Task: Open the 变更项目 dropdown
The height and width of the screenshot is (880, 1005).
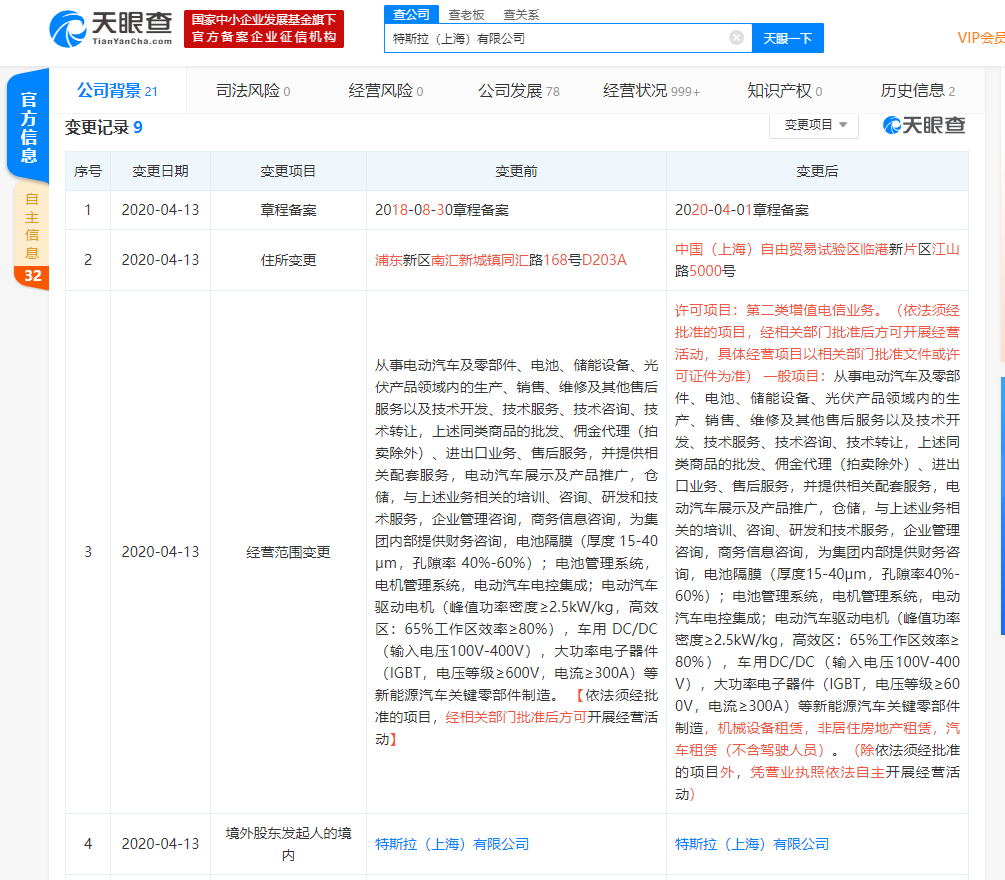Action: tap(813, 127)
